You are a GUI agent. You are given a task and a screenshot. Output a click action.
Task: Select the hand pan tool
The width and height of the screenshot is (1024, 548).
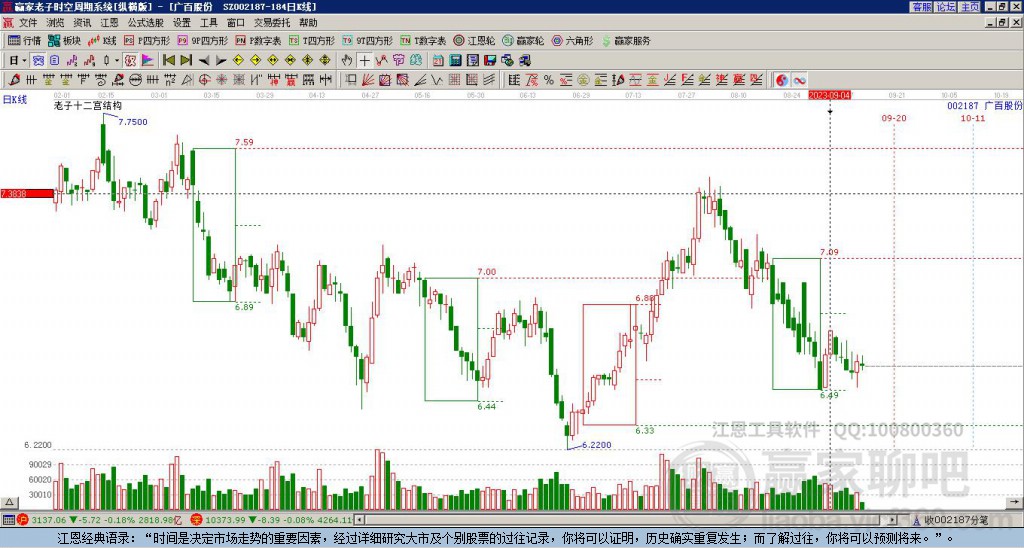(x=347, y=61)
